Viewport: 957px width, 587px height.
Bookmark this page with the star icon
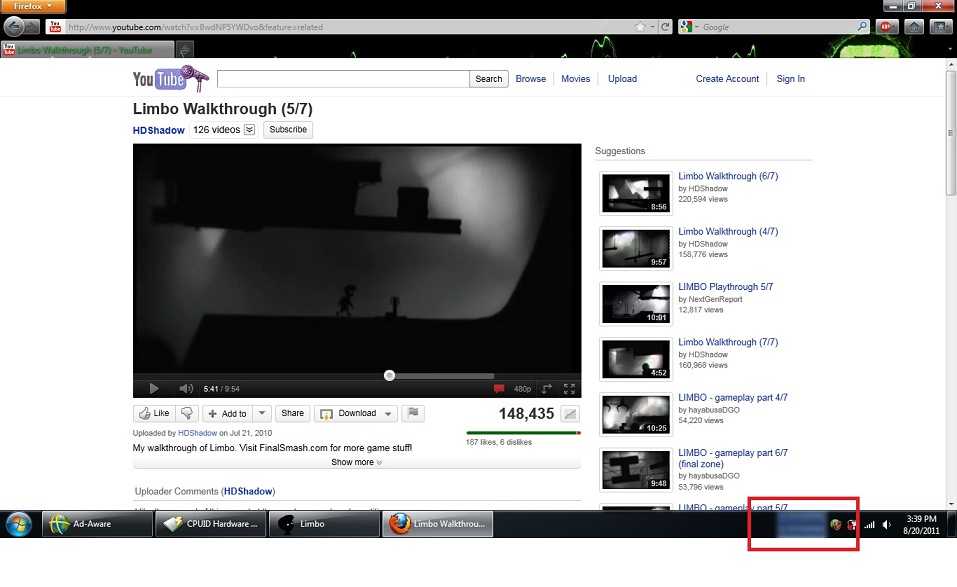click(x=640, y=27)
